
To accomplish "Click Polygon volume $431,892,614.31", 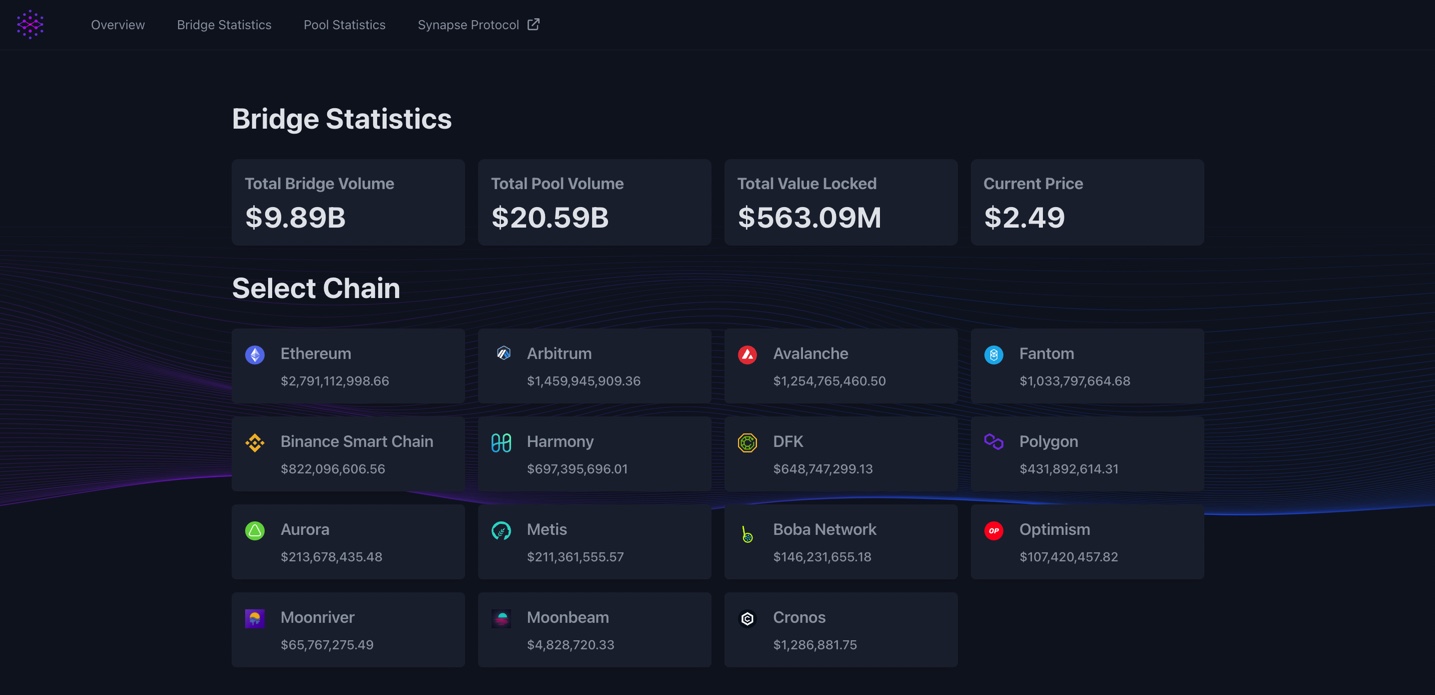I will (x=1069, y=469).
